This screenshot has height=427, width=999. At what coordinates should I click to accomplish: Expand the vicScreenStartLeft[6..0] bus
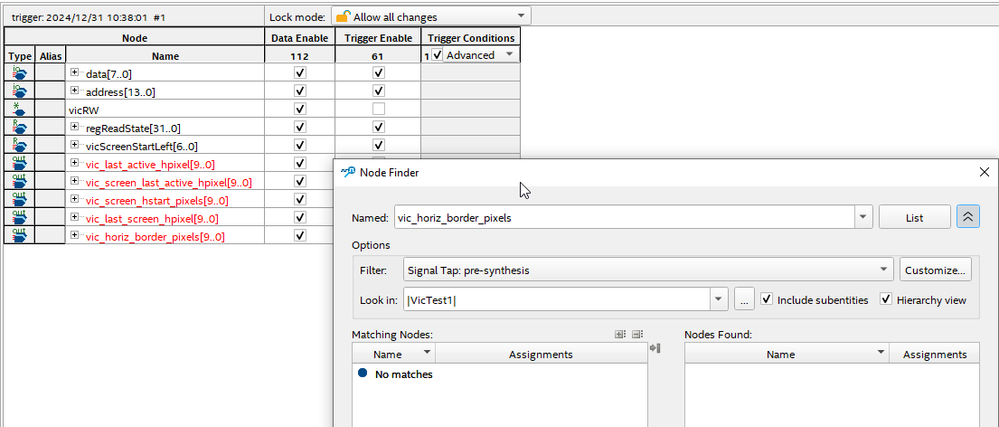pos(75,145)
